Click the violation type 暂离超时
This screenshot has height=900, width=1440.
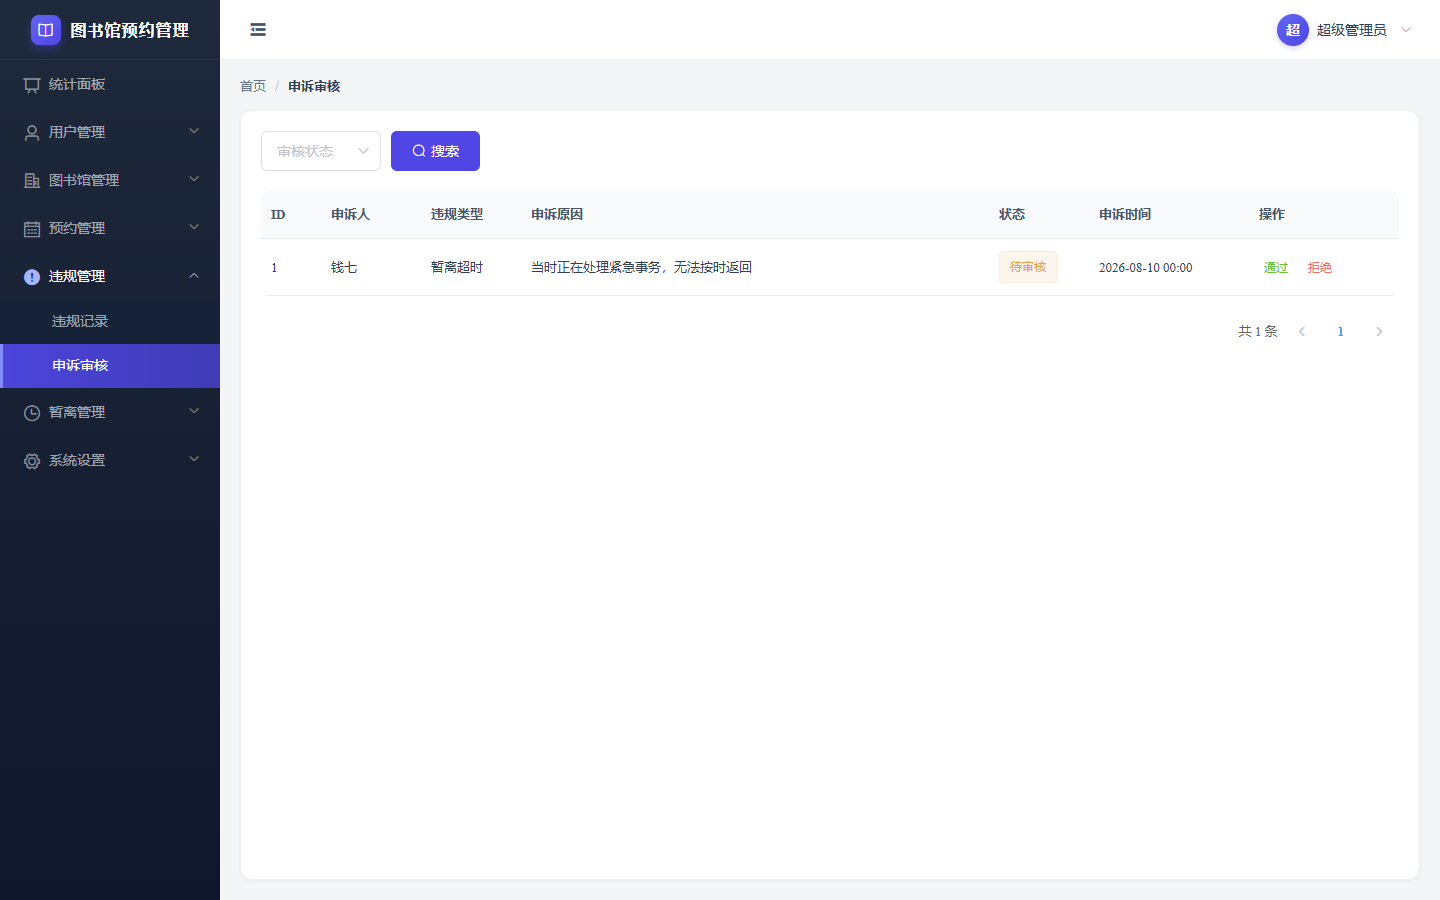(x=457, y=267)
